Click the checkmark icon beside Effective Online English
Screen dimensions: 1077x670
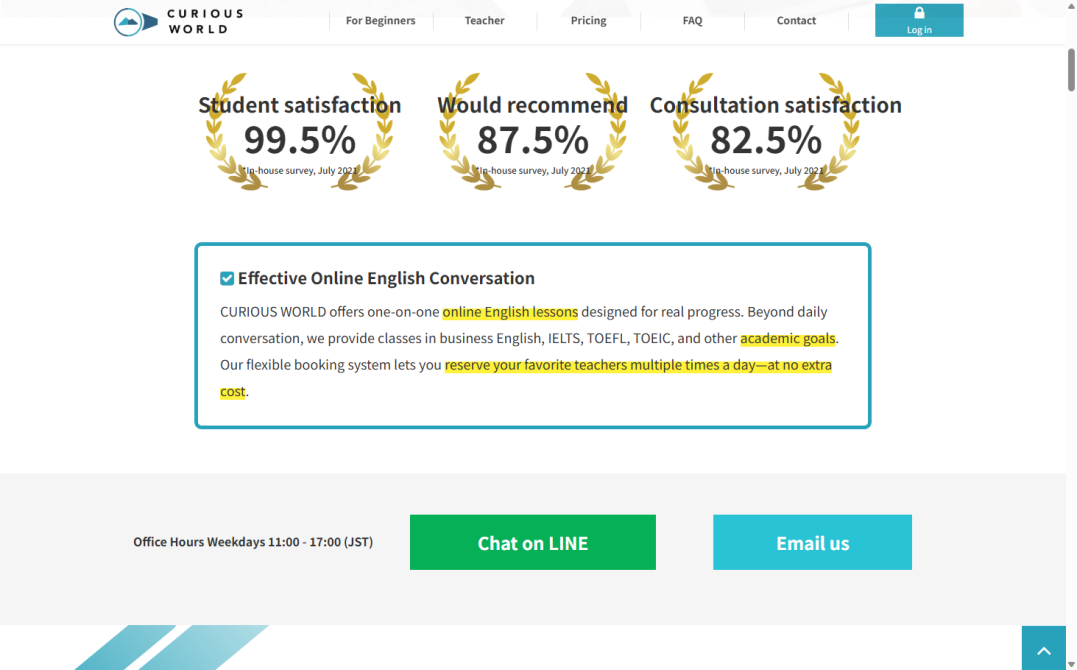click(x=227, y=278)
